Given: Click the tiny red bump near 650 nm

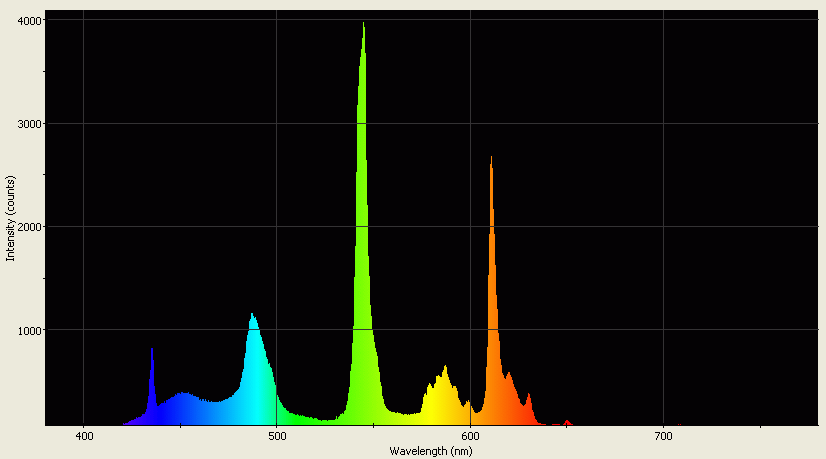Looking at the screenshot, I should [x=567, y=422].
